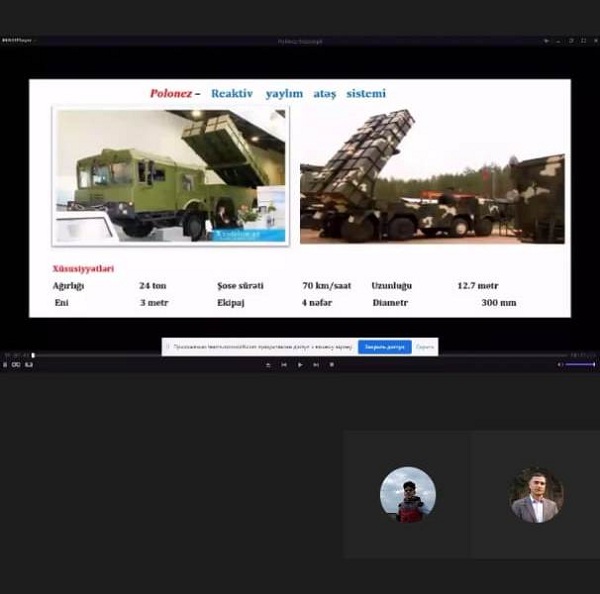This screenshot has width=600, height=594.
Task: Adjust the purple volume slider
Action: pos(580,365)
